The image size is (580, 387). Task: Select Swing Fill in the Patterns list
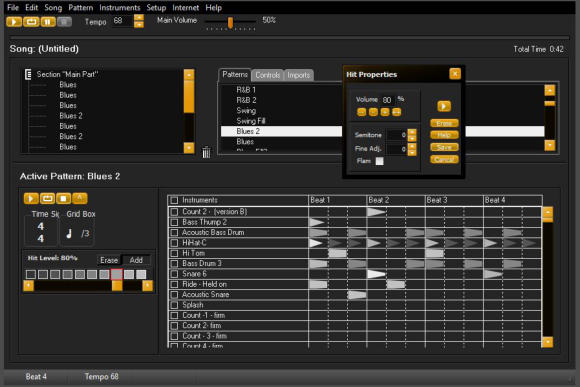pos(251,121)
